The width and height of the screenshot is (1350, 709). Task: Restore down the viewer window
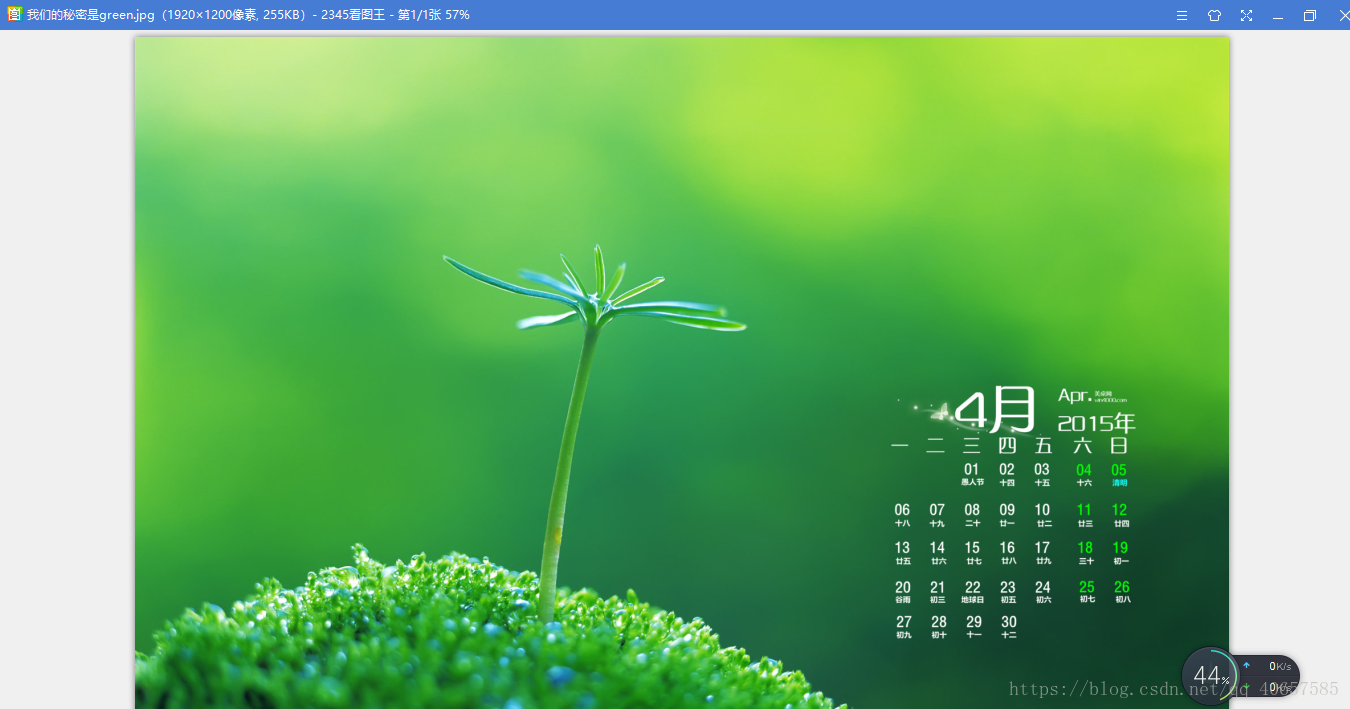[x=1310, y=15]
